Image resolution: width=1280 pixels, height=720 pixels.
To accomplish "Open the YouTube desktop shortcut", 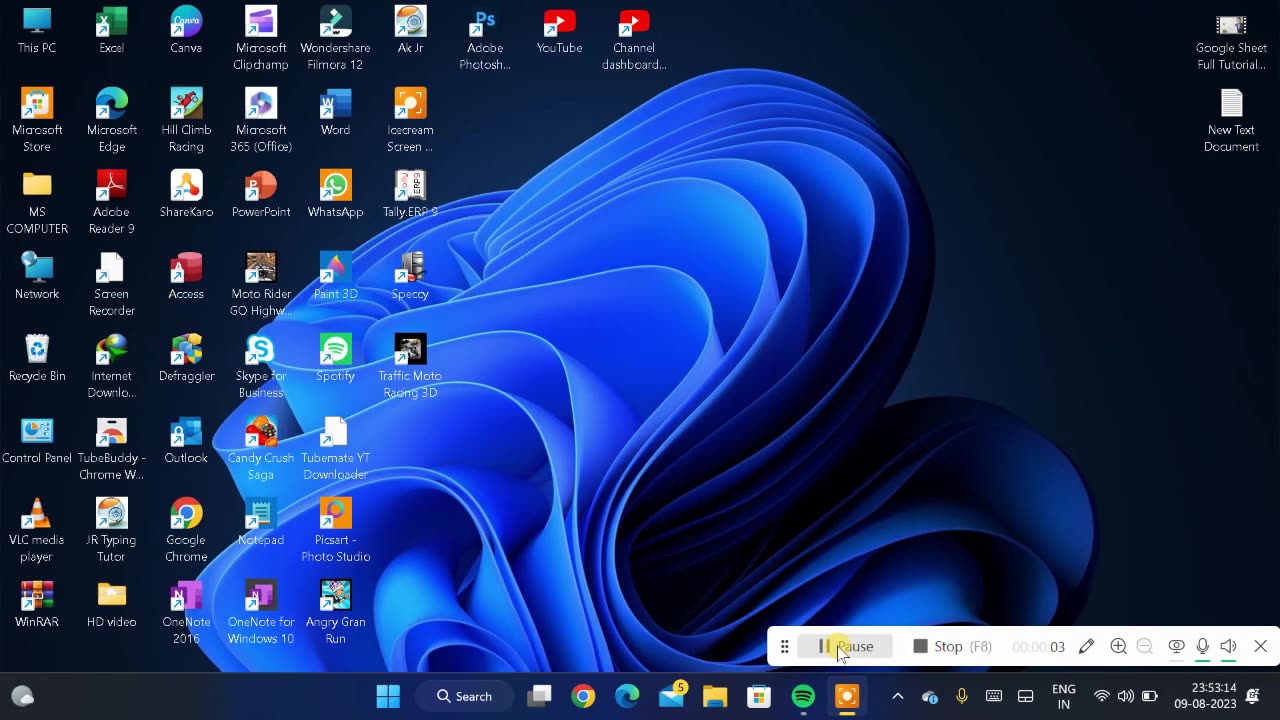I will 559,31.
